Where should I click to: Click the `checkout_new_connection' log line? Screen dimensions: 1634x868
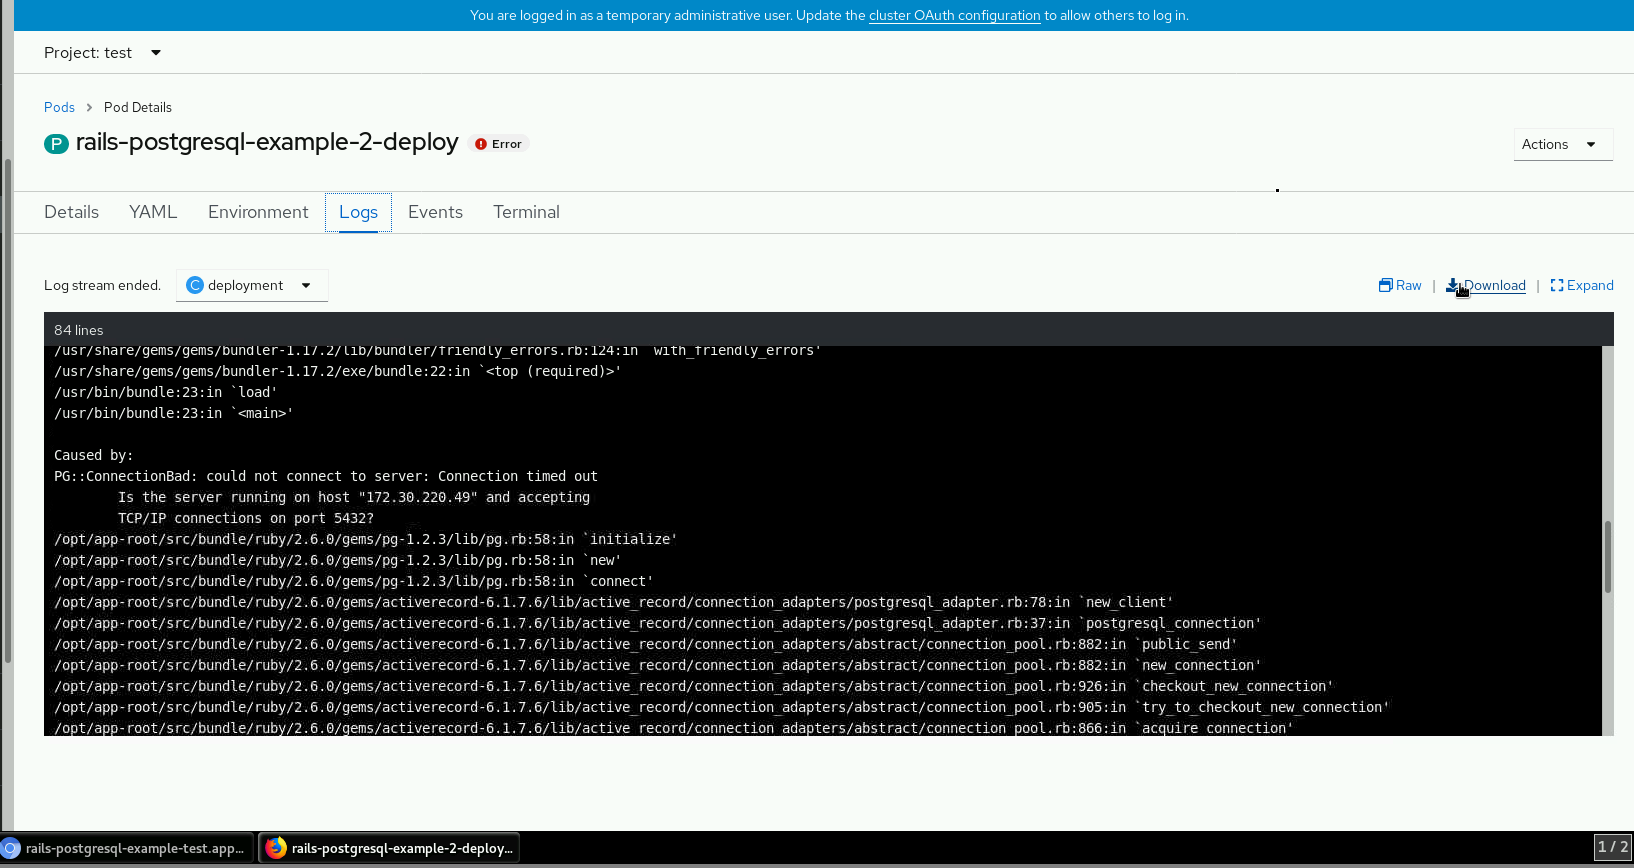click(694, 686)
